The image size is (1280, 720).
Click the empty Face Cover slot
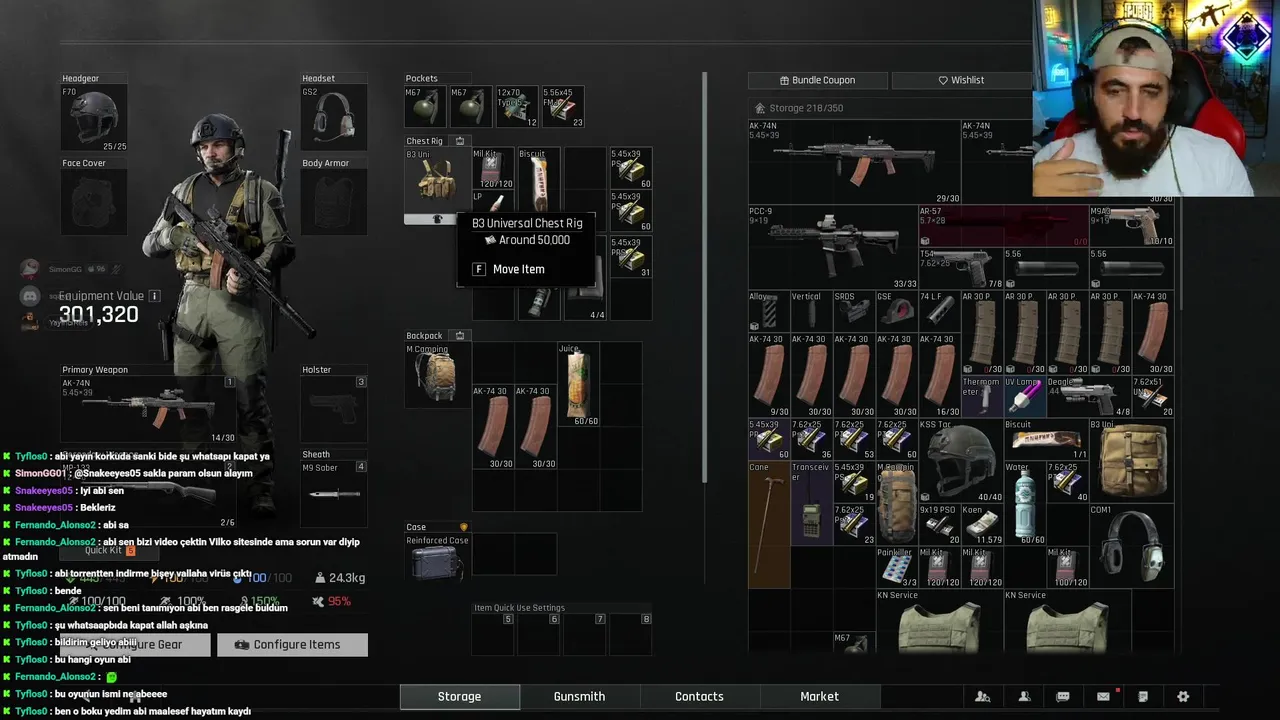click(x=95, y=202)
